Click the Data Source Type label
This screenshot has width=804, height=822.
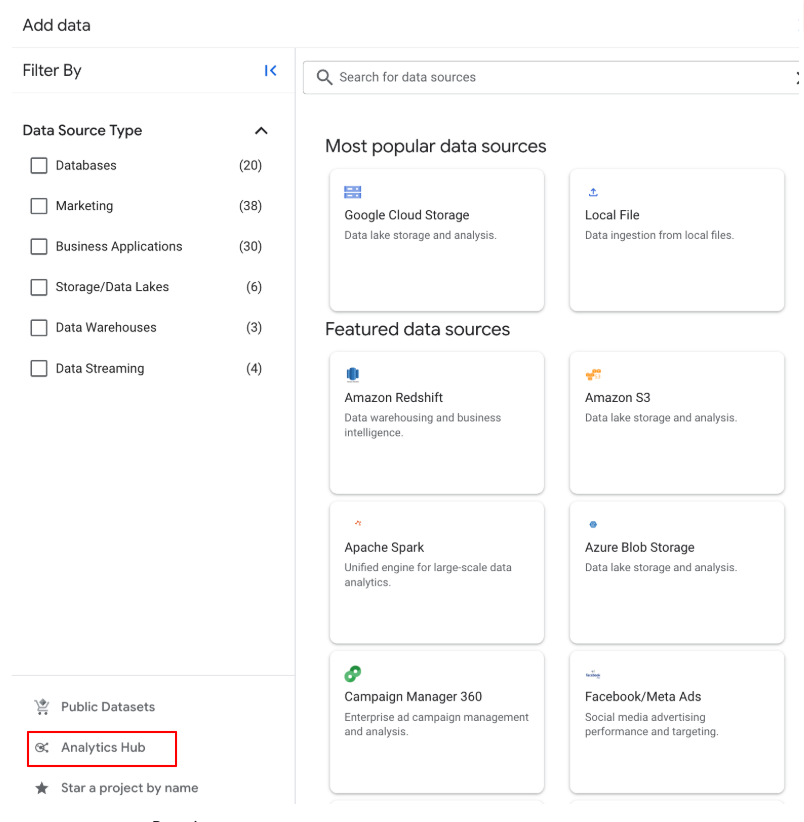(82, 131)
